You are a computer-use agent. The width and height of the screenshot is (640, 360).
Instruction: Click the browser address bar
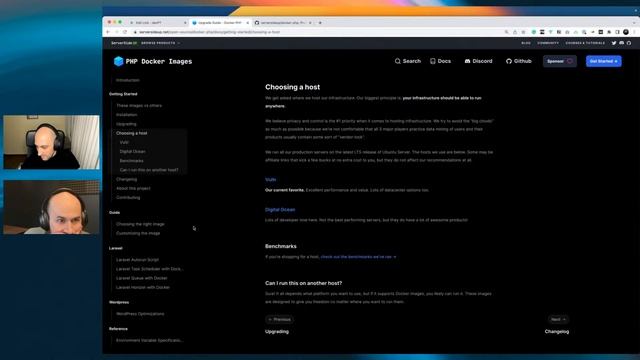[318, 32]
